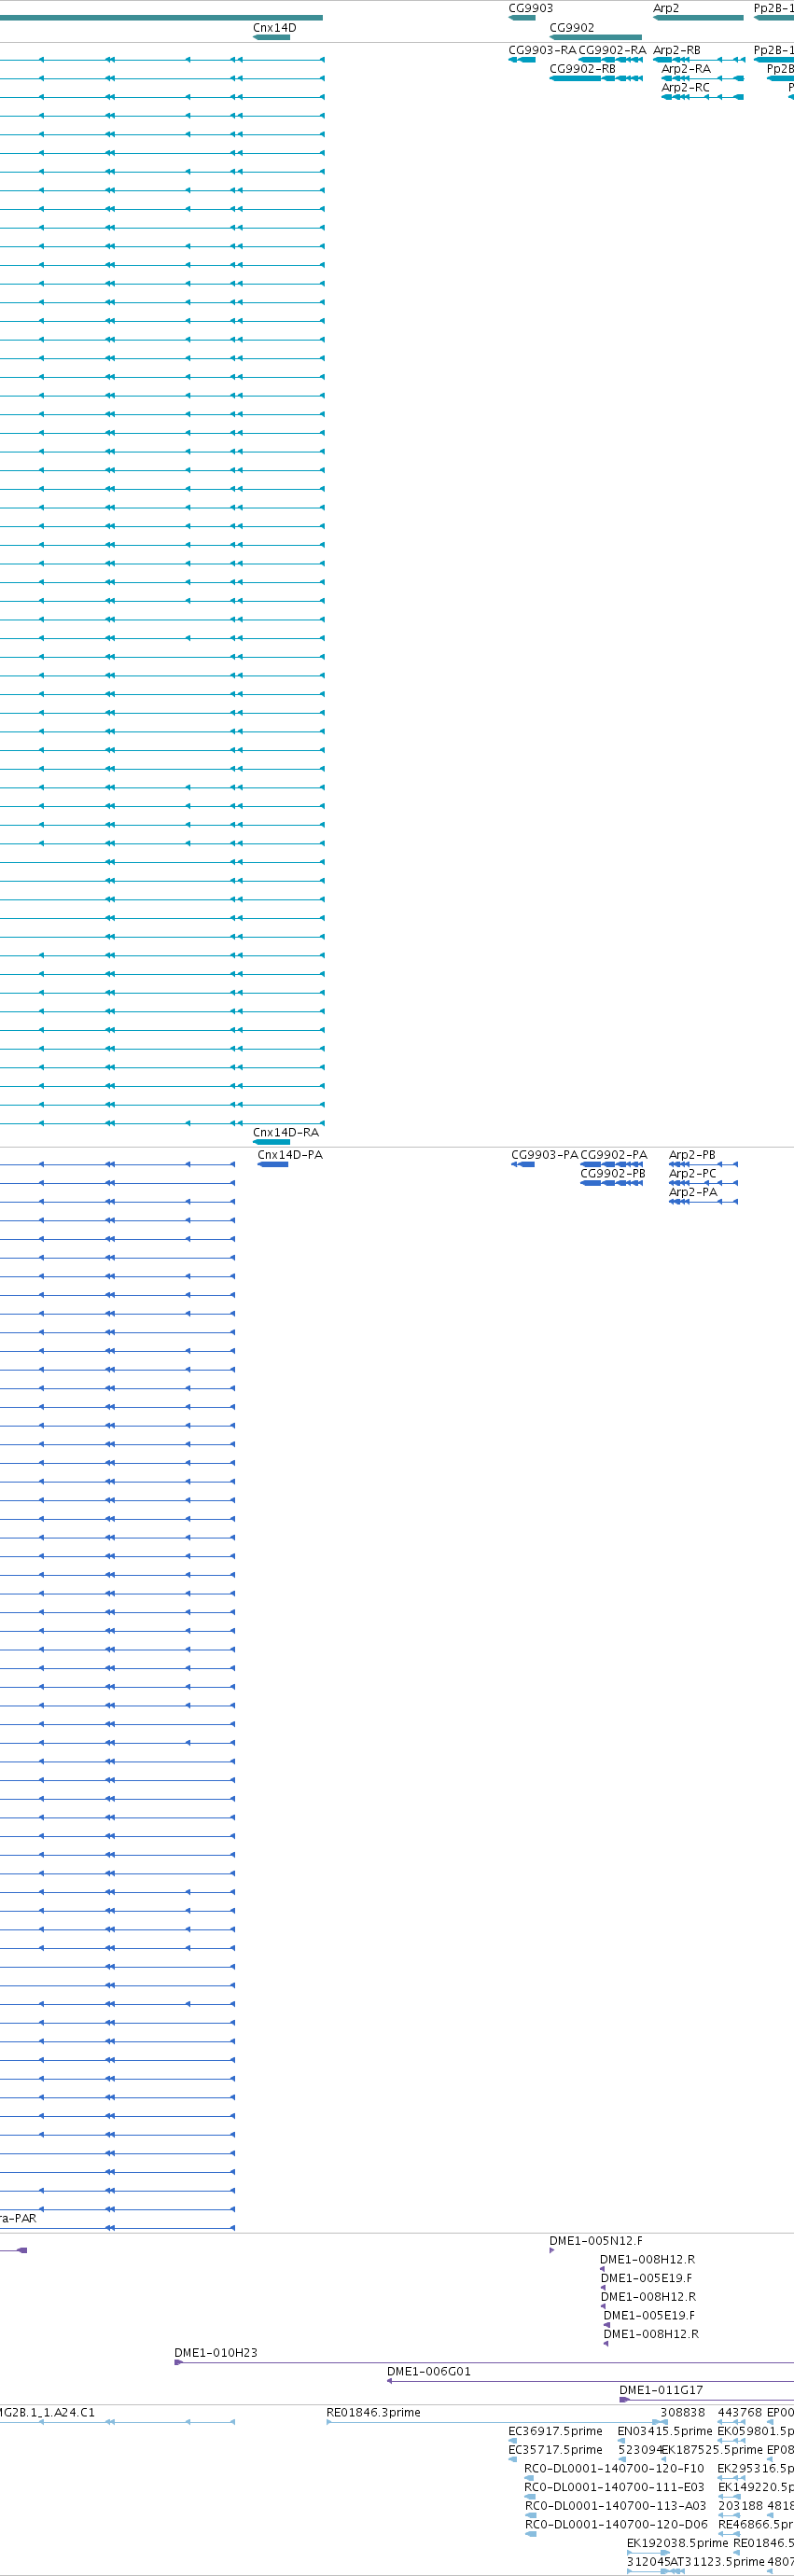Open the Arp2-RC transcript label
The image size is (794, 2576).
(685, 88)
